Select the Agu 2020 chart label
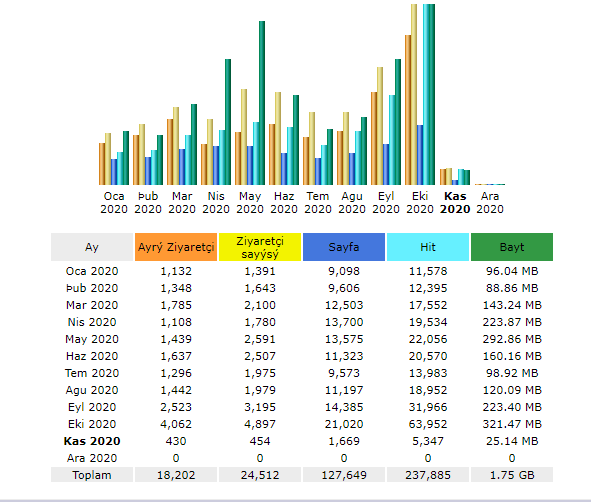The width and height of the screenshot is (591, 502). click(x=352, y=202)
